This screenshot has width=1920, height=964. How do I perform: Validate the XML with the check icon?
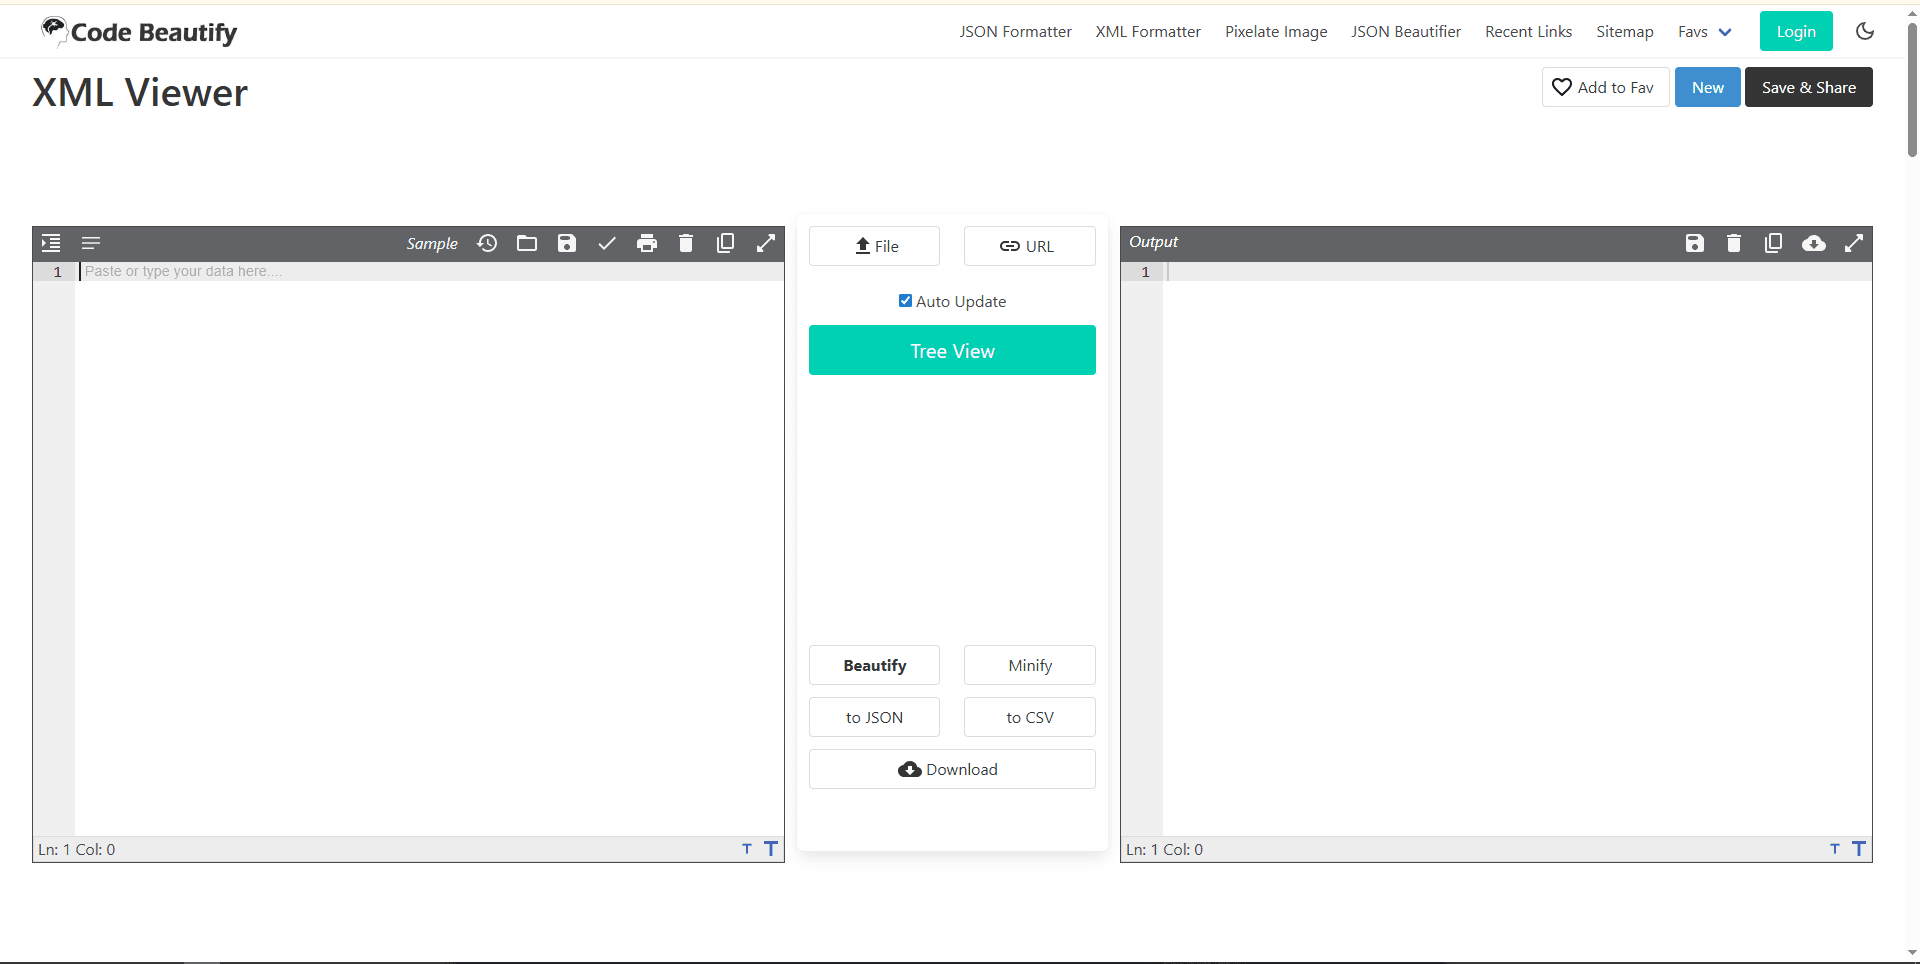point(607,243)
